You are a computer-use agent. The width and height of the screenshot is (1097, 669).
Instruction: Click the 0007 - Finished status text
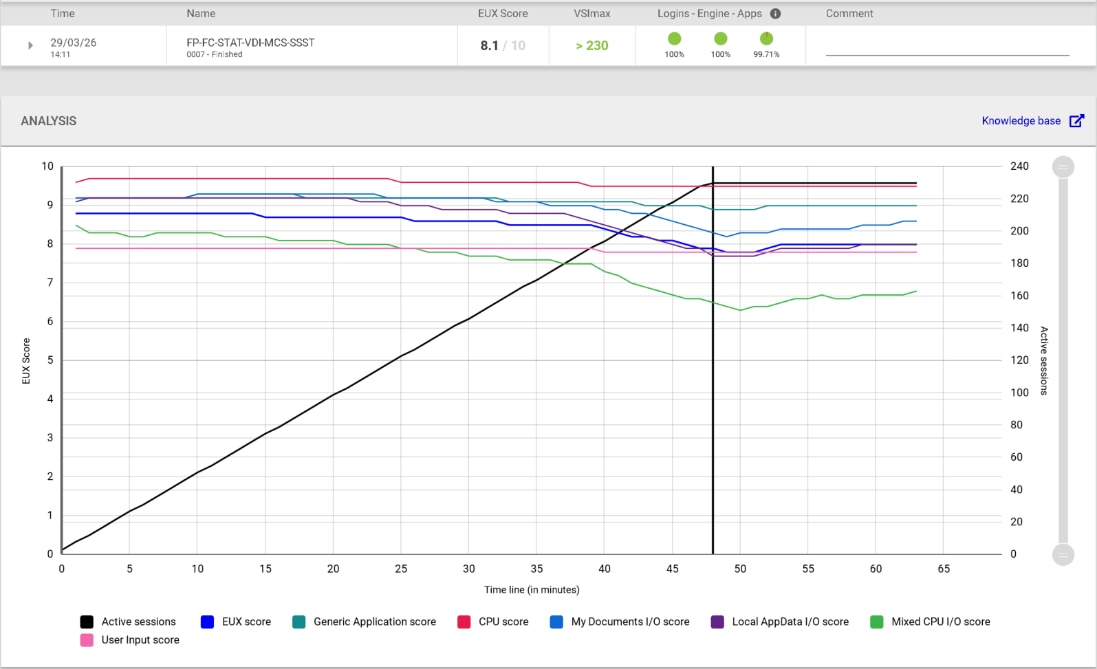(214, 55)
